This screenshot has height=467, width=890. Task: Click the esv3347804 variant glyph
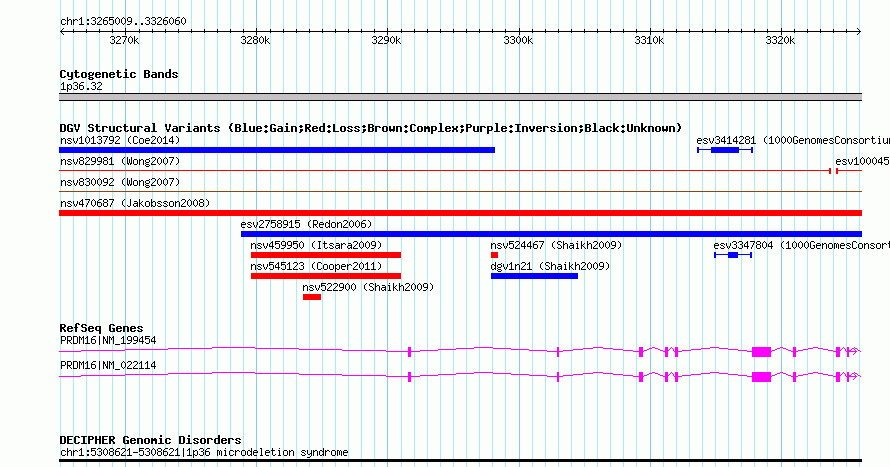733,255
